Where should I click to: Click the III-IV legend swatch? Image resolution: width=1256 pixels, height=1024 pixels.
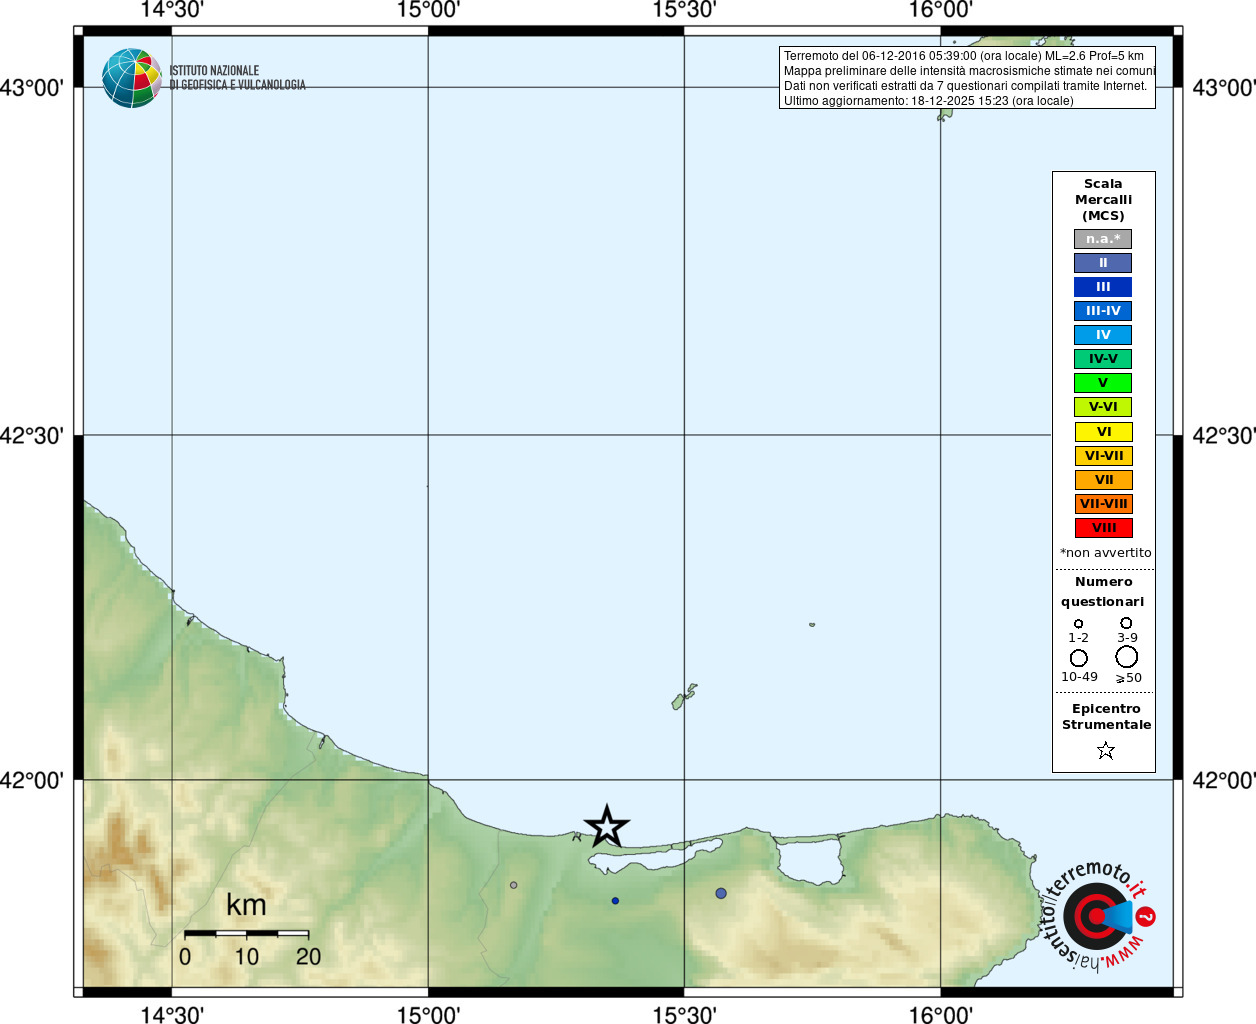(x=1103, y=311)
